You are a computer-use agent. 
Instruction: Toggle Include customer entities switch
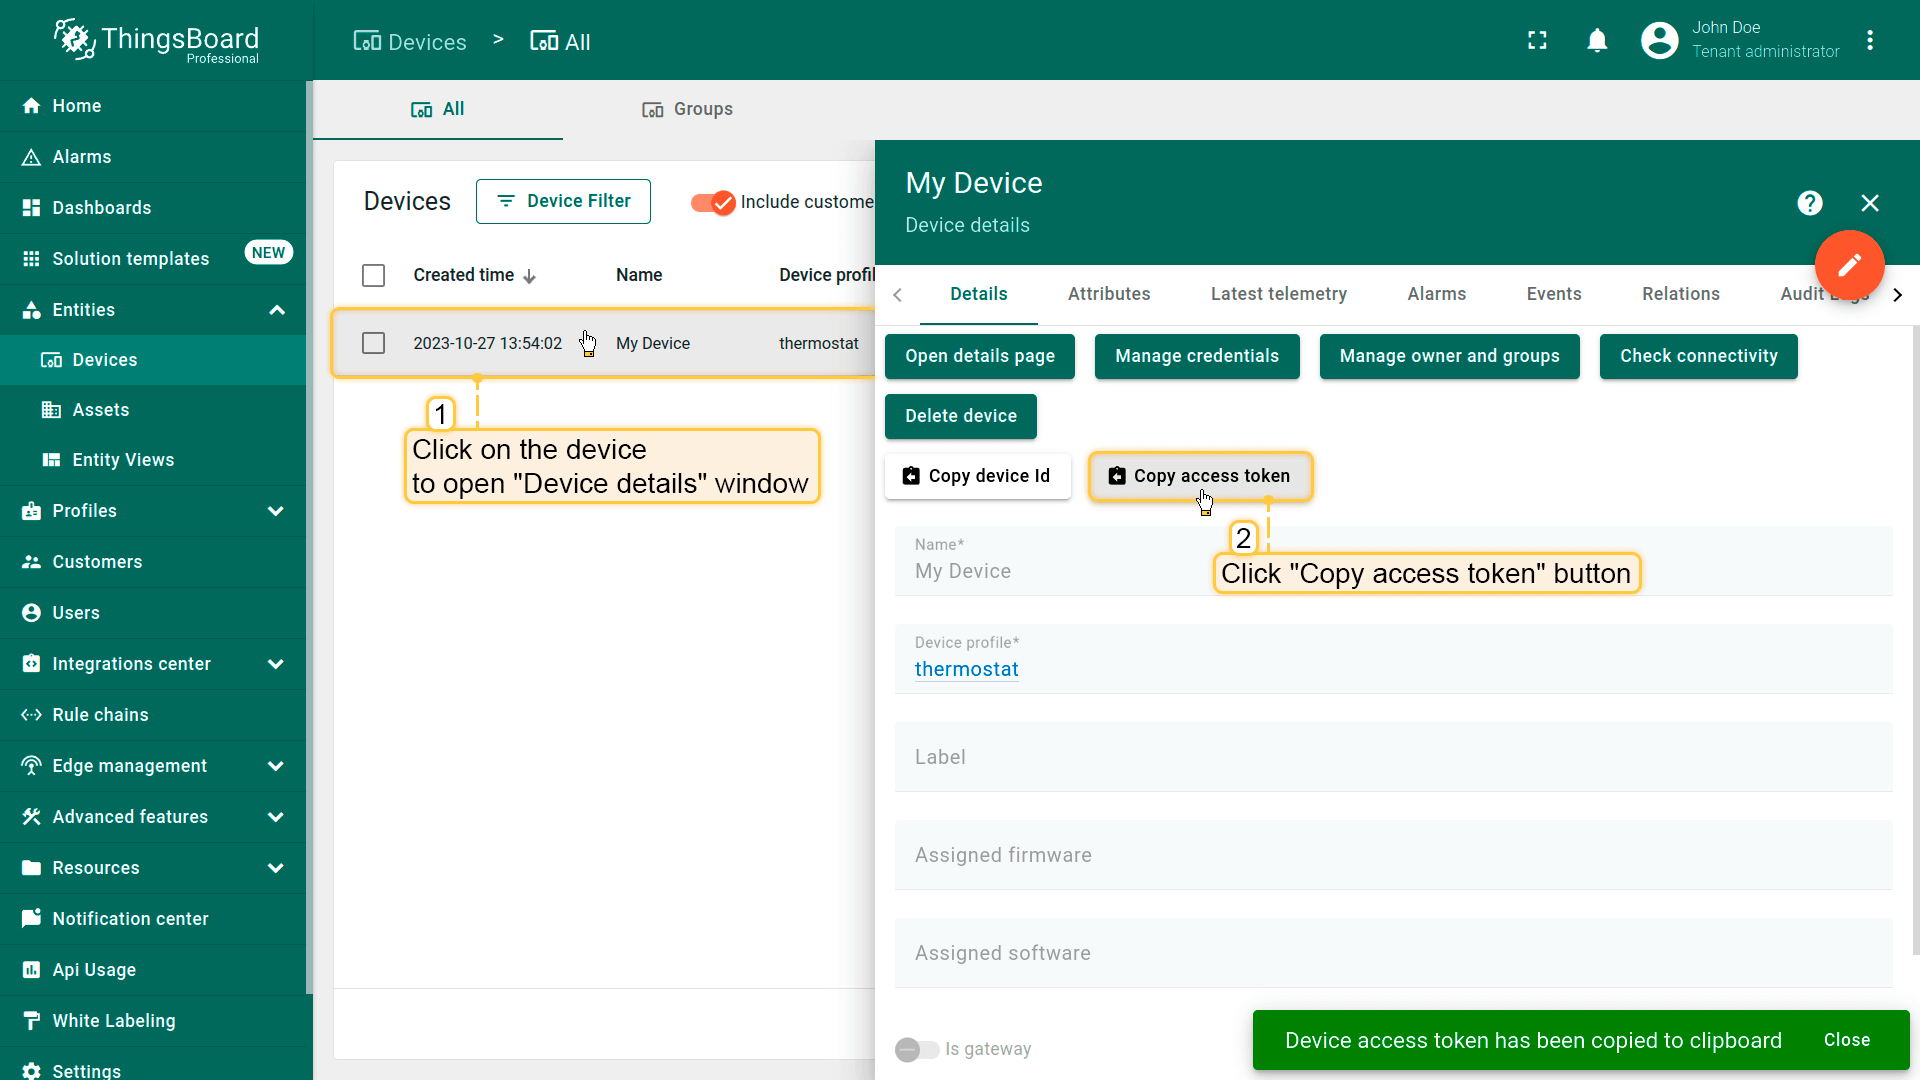point(713,202)
